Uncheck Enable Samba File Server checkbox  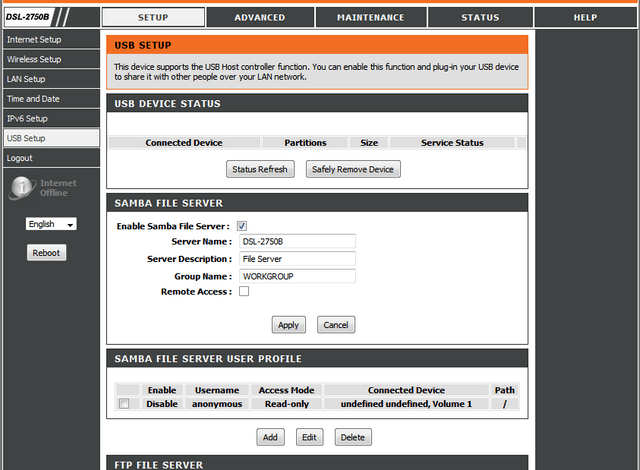pos(242,226)
